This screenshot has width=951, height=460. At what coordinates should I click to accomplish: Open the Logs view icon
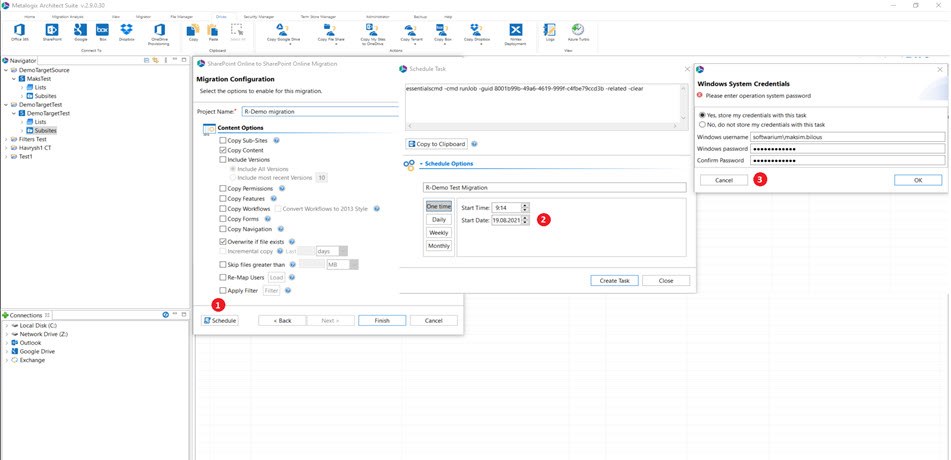pyautogui.click(x=550, y=32)
